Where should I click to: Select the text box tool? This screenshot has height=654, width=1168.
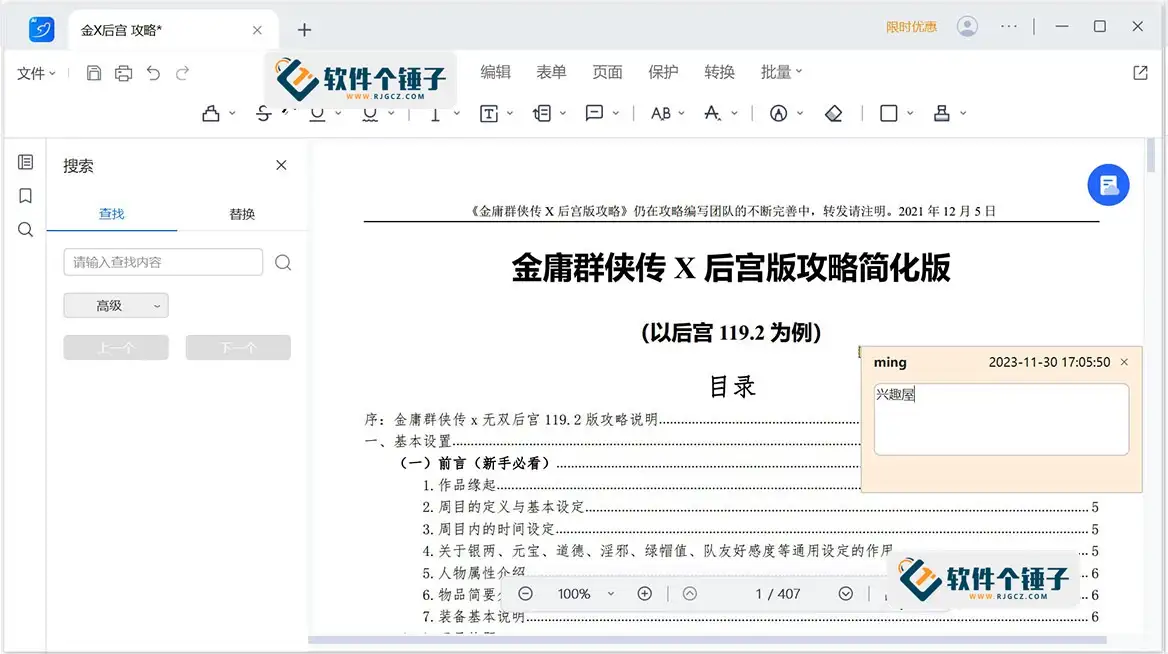click(x=490, y=113)
